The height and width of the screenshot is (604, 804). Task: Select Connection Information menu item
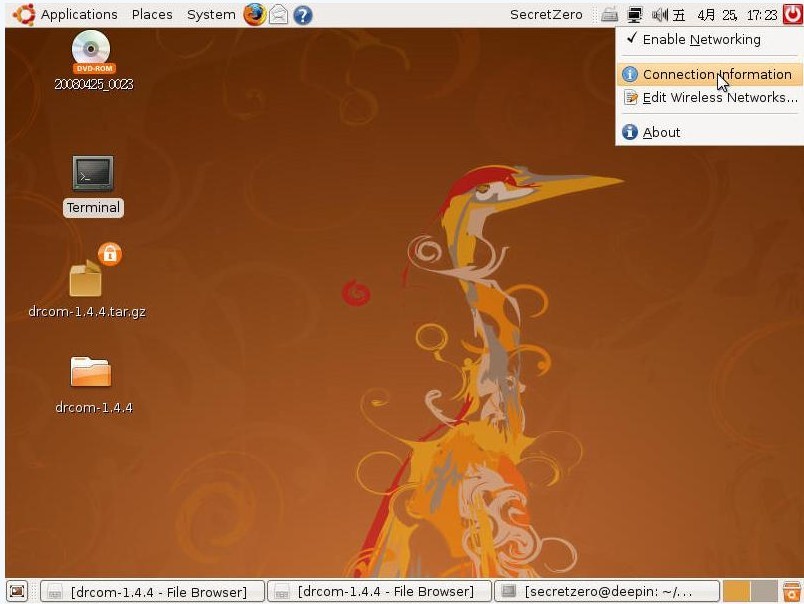click(x=710, y=74)
